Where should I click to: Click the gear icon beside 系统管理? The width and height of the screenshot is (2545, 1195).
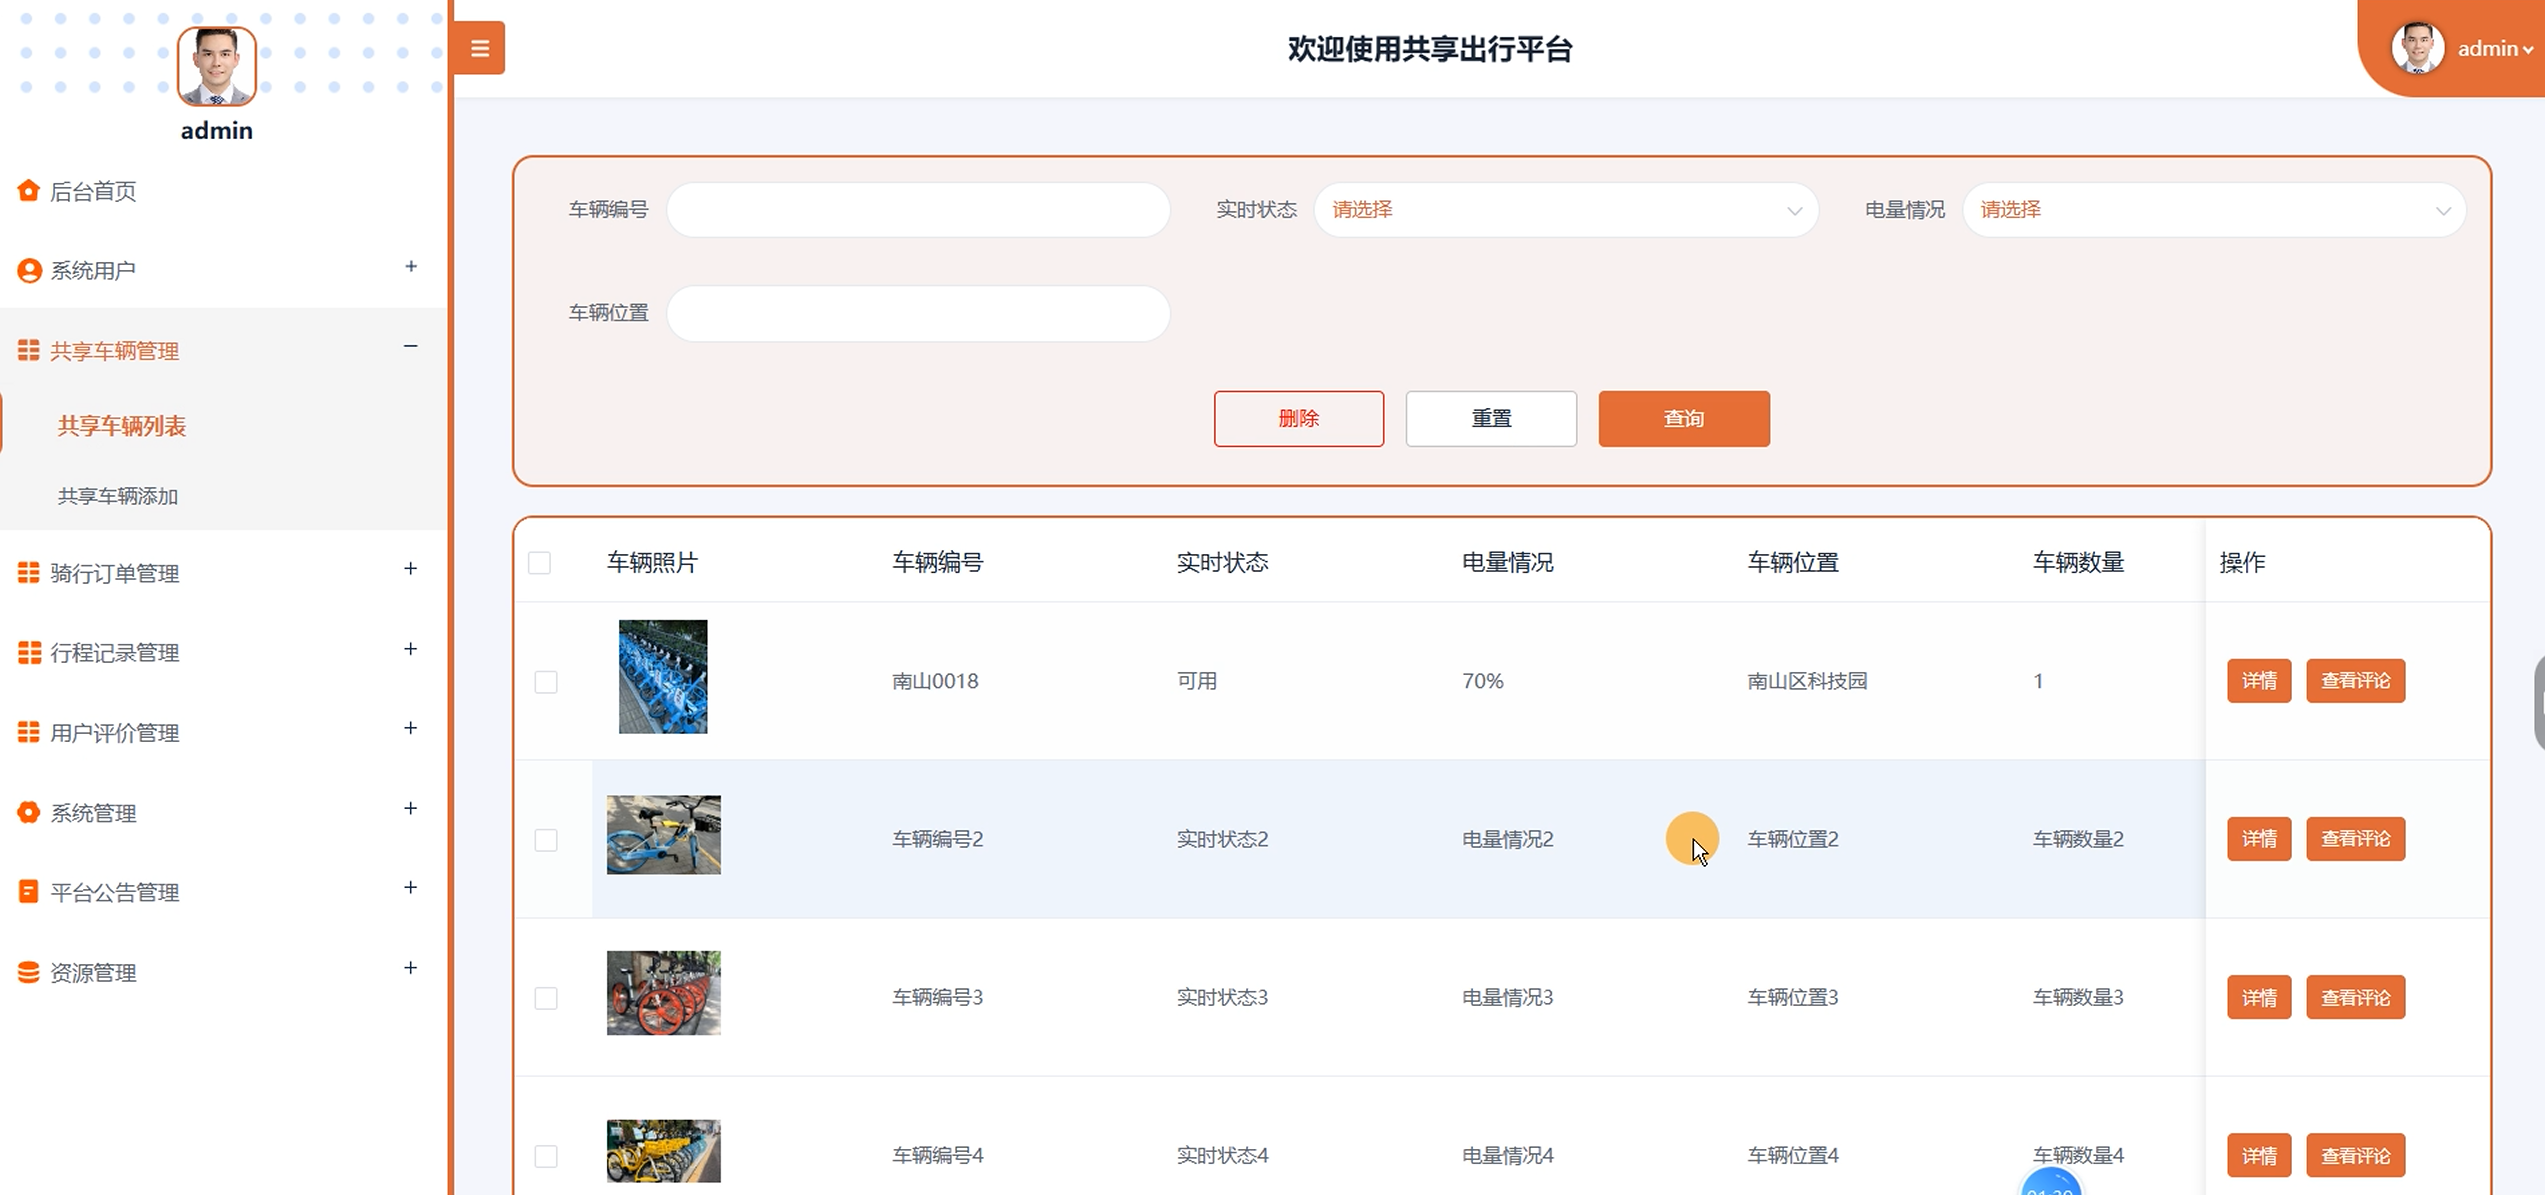(x=29, y=813)
